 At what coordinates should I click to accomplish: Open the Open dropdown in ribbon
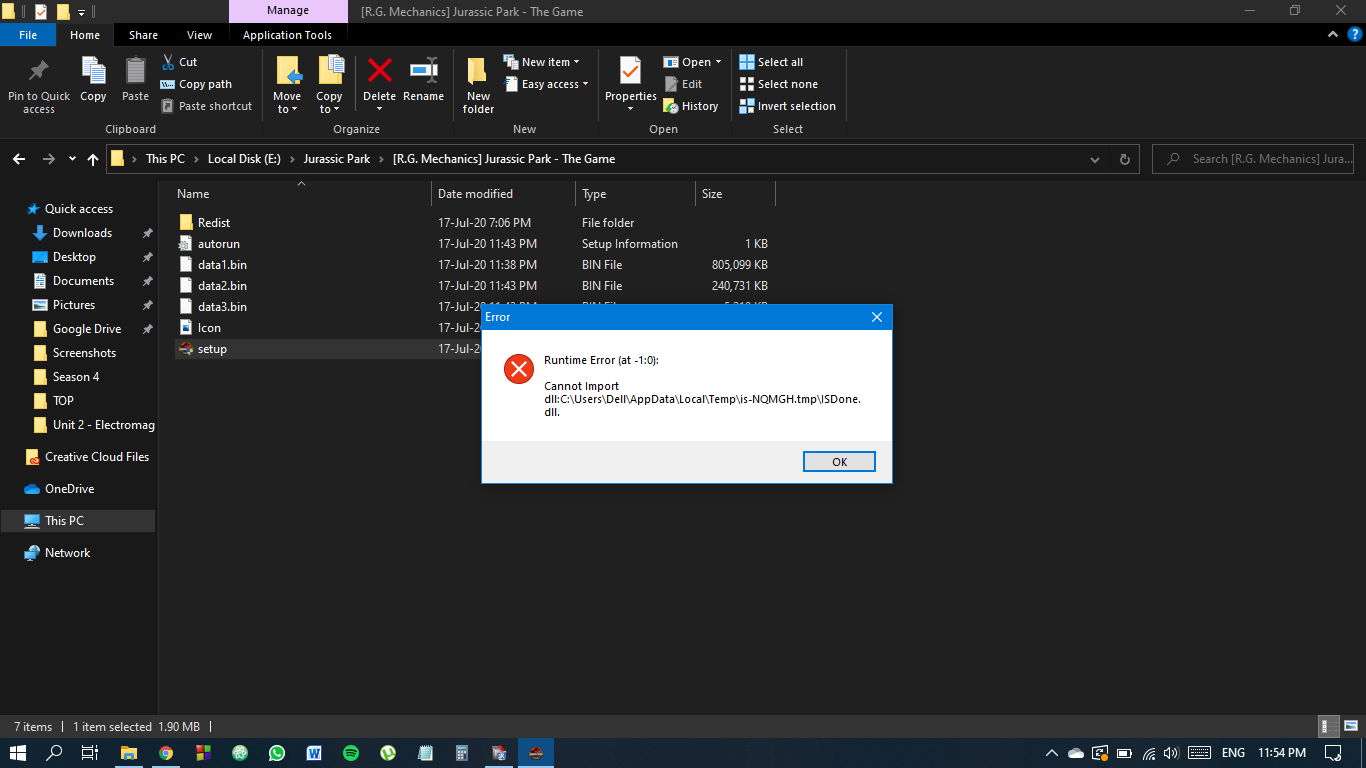click(x=692, y=62)
